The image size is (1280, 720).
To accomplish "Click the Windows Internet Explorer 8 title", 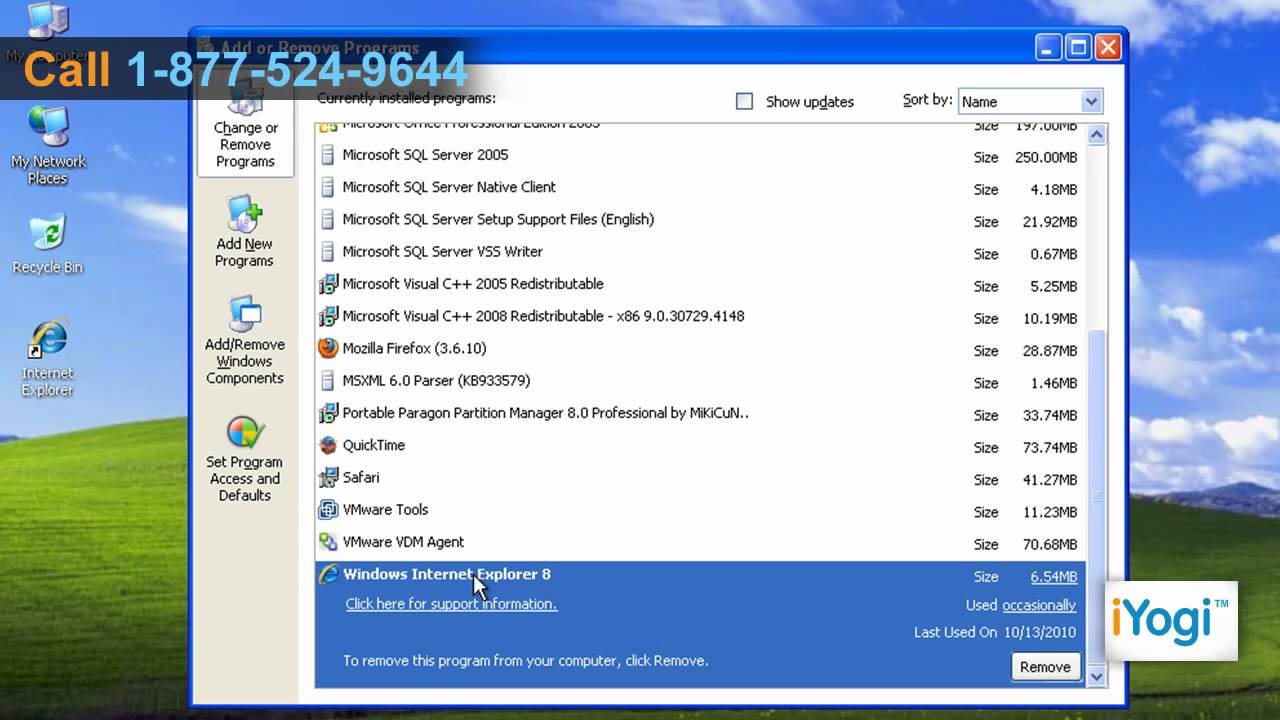I will 446,574.
